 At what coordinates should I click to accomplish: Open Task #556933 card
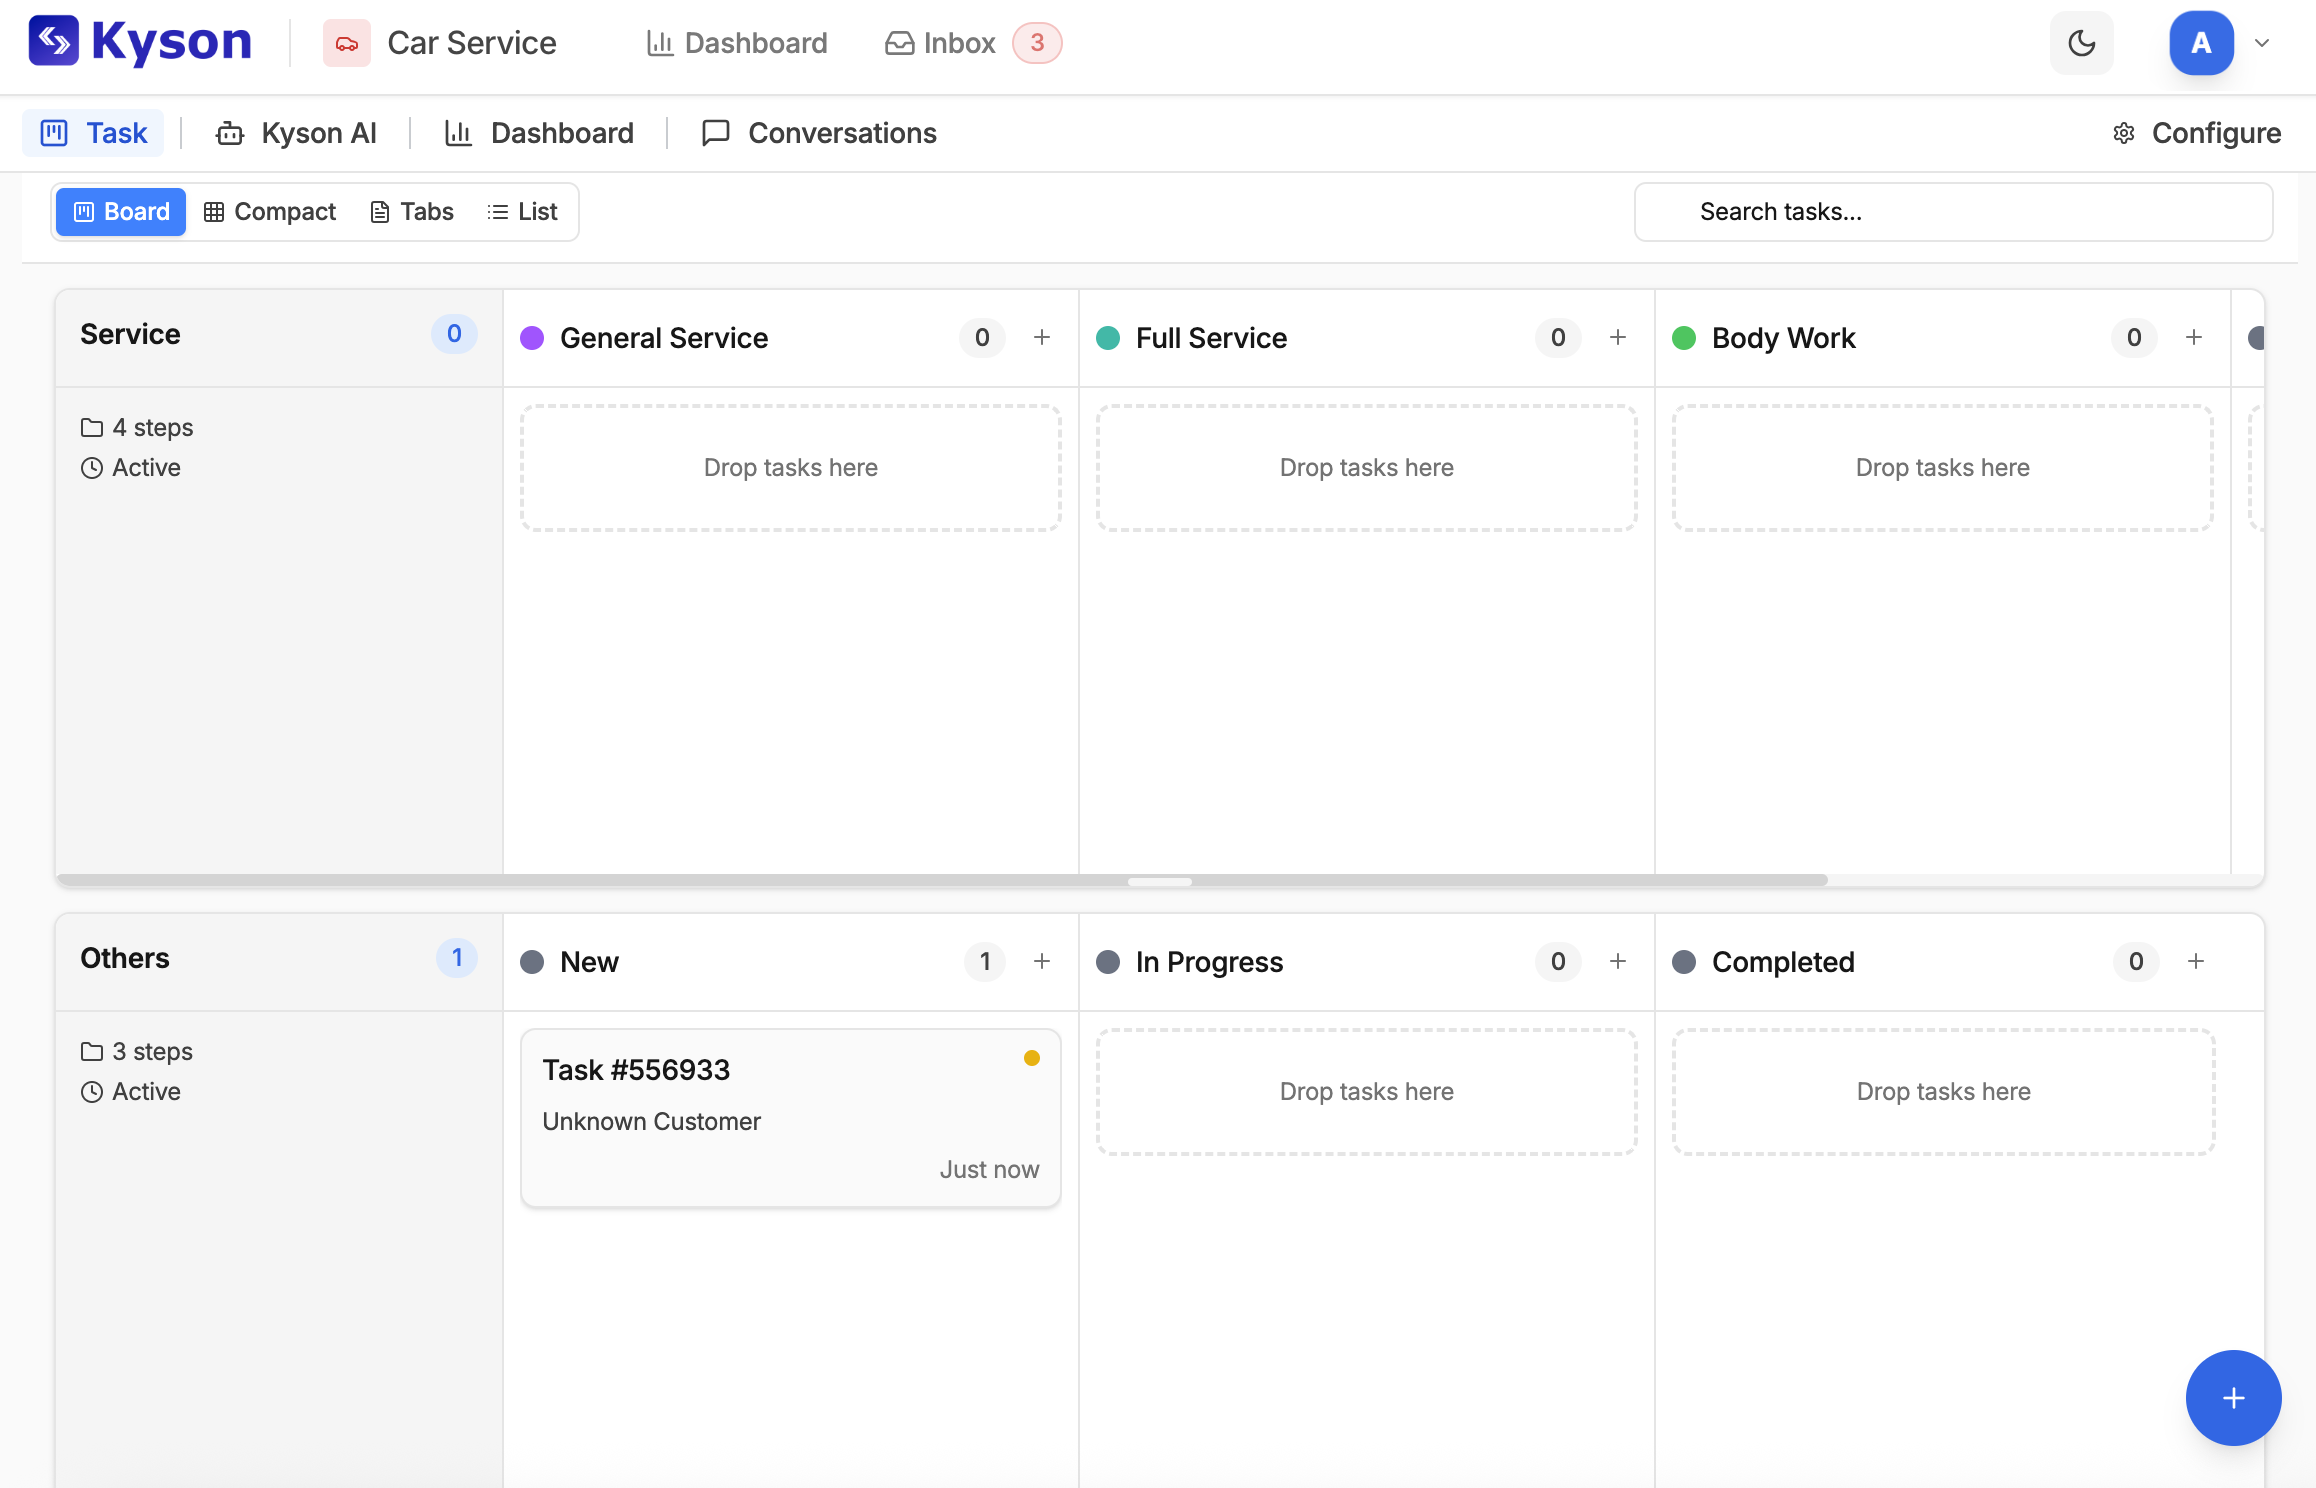[789, 1117]
